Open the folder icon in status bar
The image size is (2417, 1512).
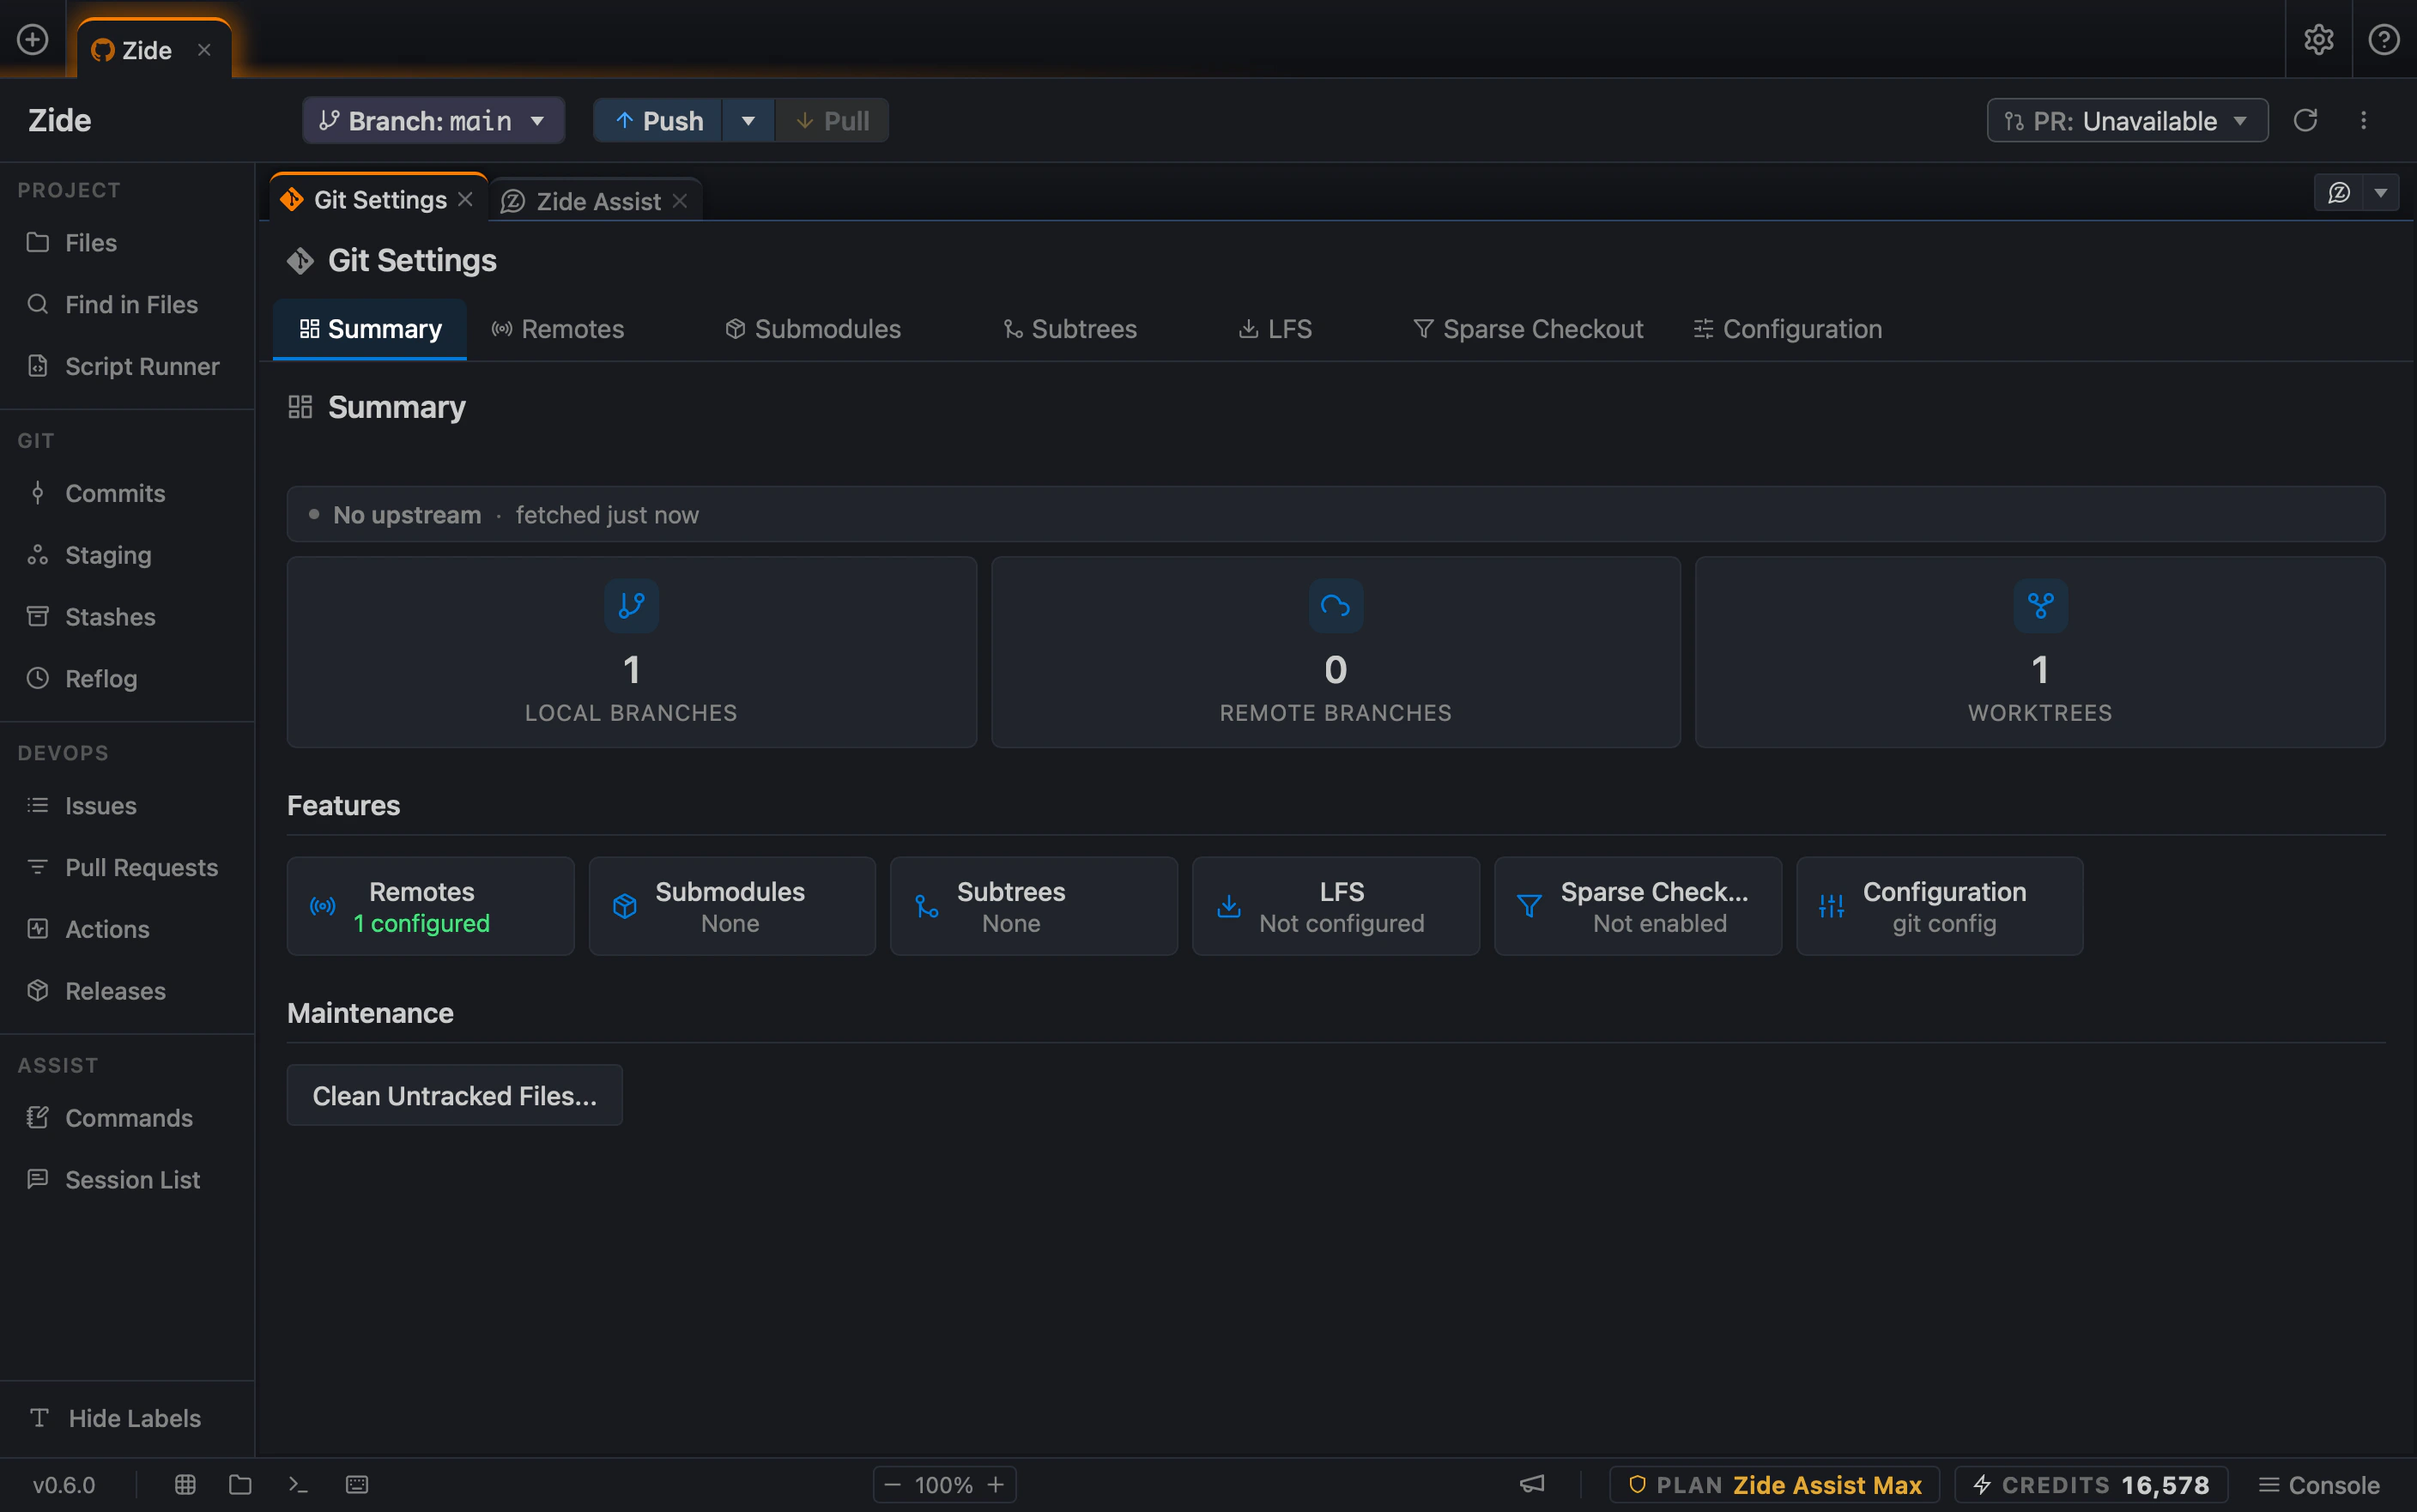click(x=240, y=1484)
